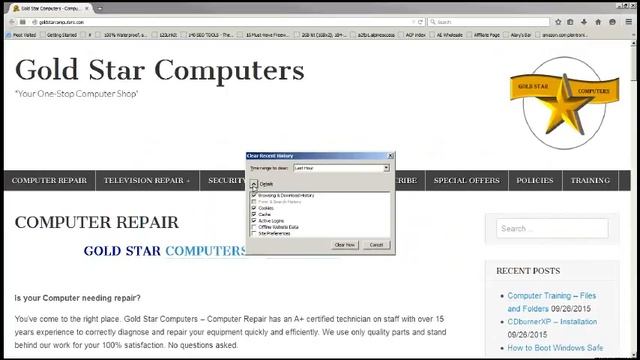Open the AE Wholesale bookmark

(x=446, y=35)
